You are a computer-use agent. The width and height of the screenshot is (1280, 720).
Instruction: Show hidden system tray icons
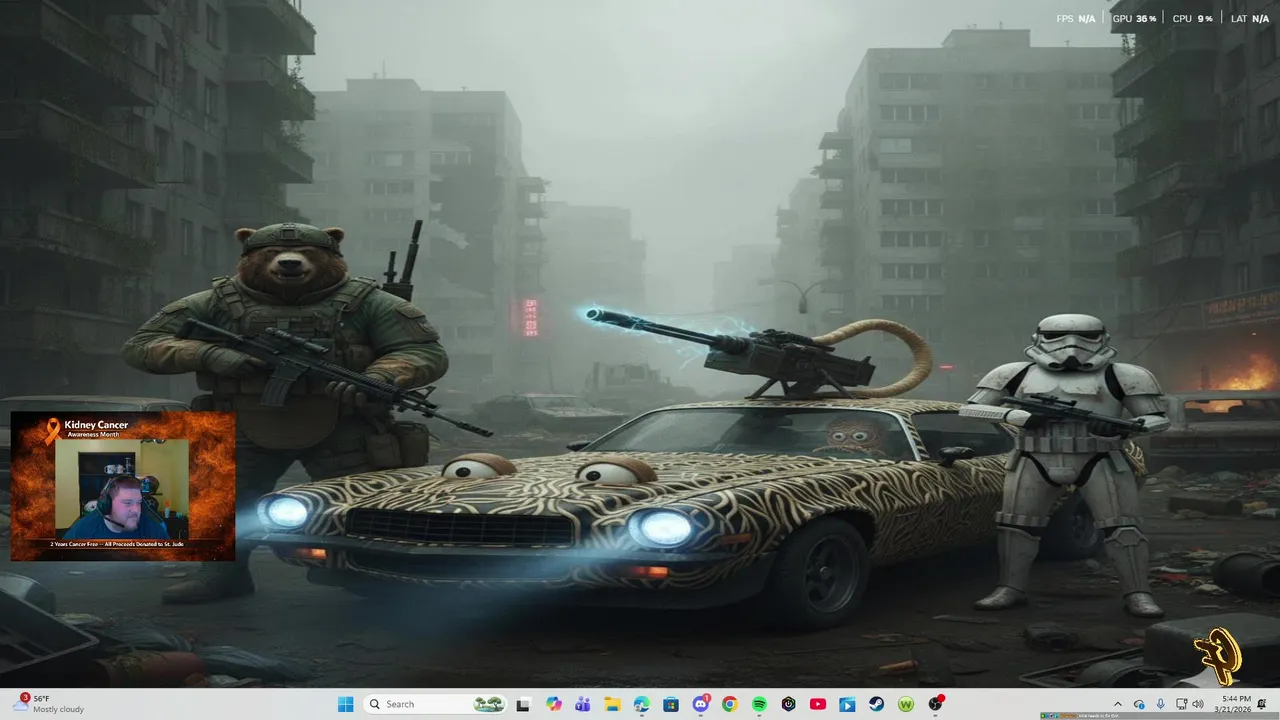[x=1118, y=704]
